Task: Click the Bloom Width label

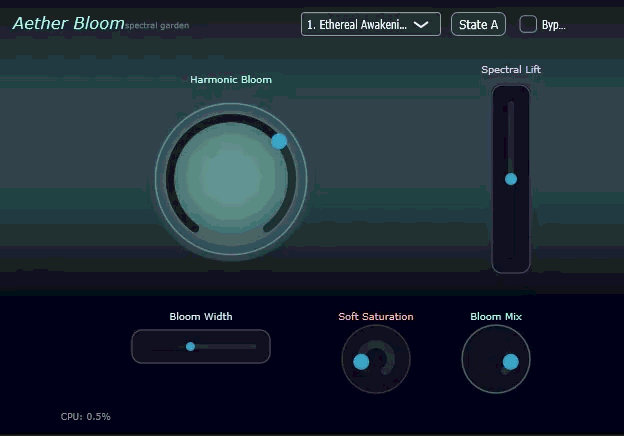Action: pyautogui.click(x=201, y=317)
